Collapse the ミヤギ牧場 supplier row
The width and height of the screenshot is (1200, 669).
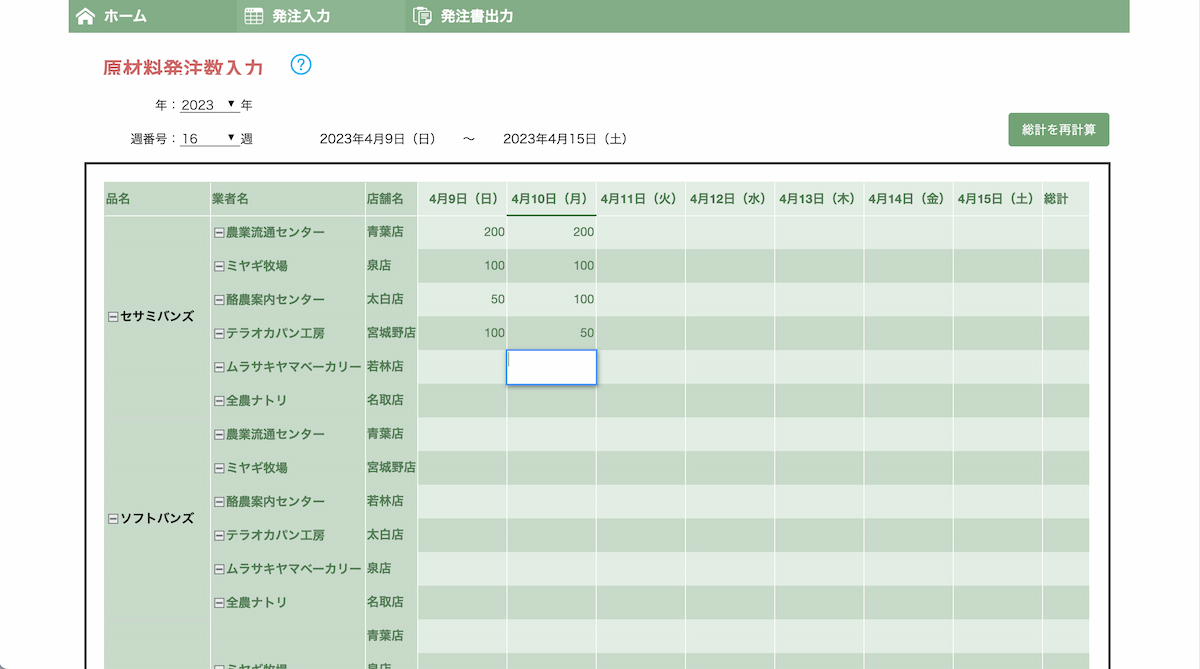(217, 265)
